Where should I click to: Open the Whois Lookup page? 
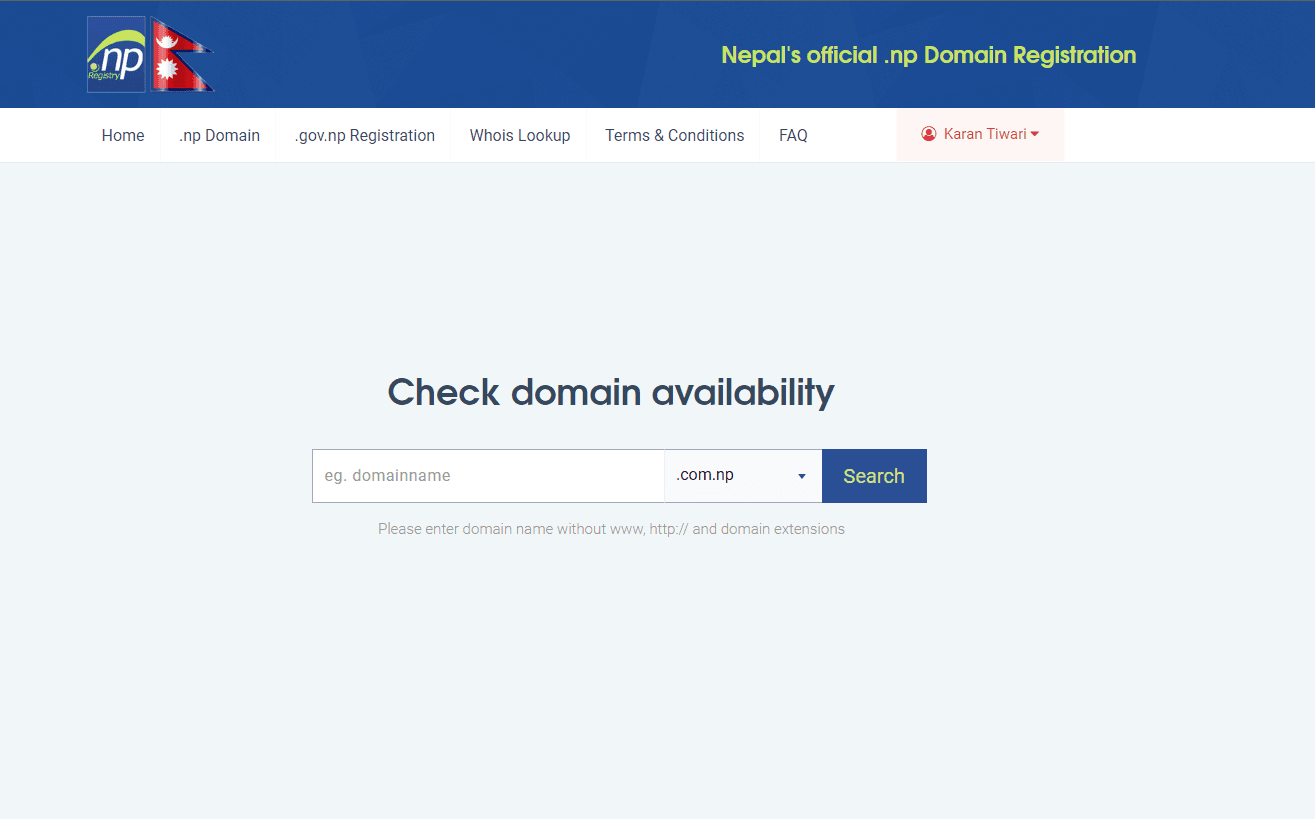pyautogui.click(x=519, y=135)
